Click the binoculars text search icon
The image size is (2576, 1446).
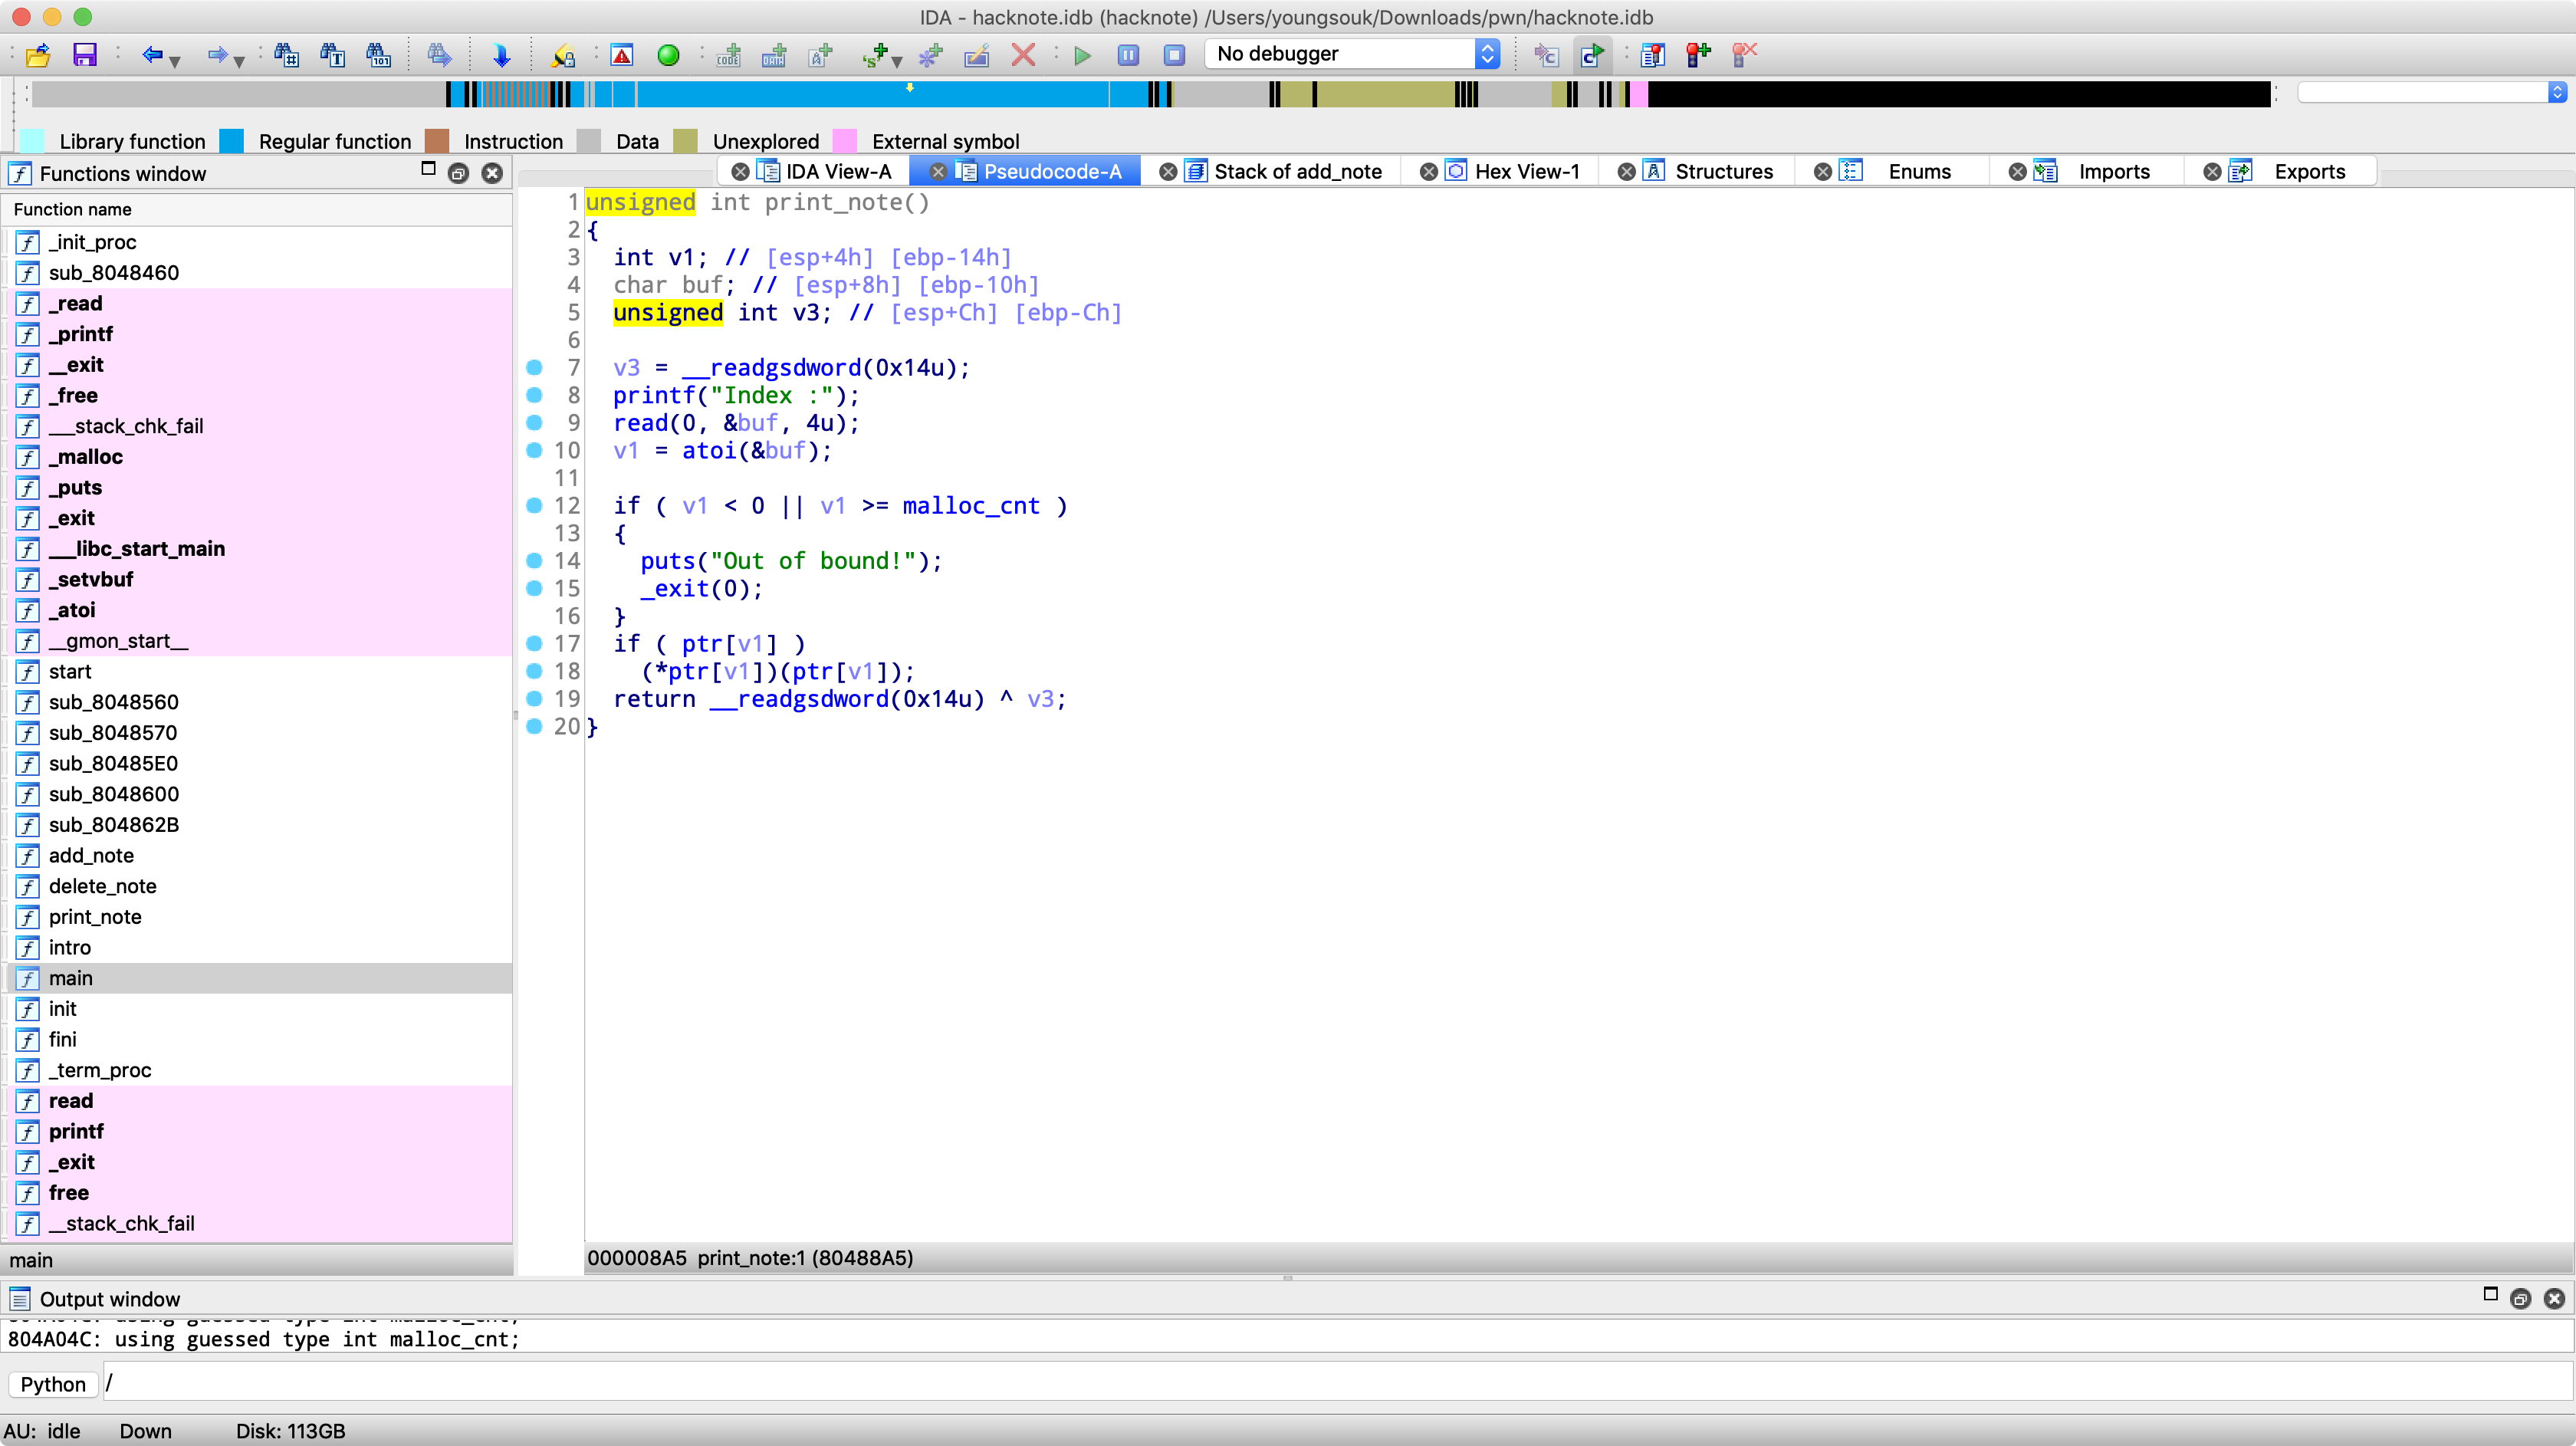click(x=332, y=55)
